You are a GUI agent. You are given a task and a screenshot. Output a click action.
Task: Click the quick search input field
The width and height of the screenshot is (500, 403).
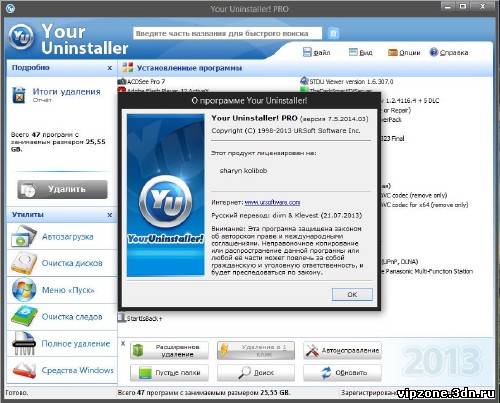(228, 33)
